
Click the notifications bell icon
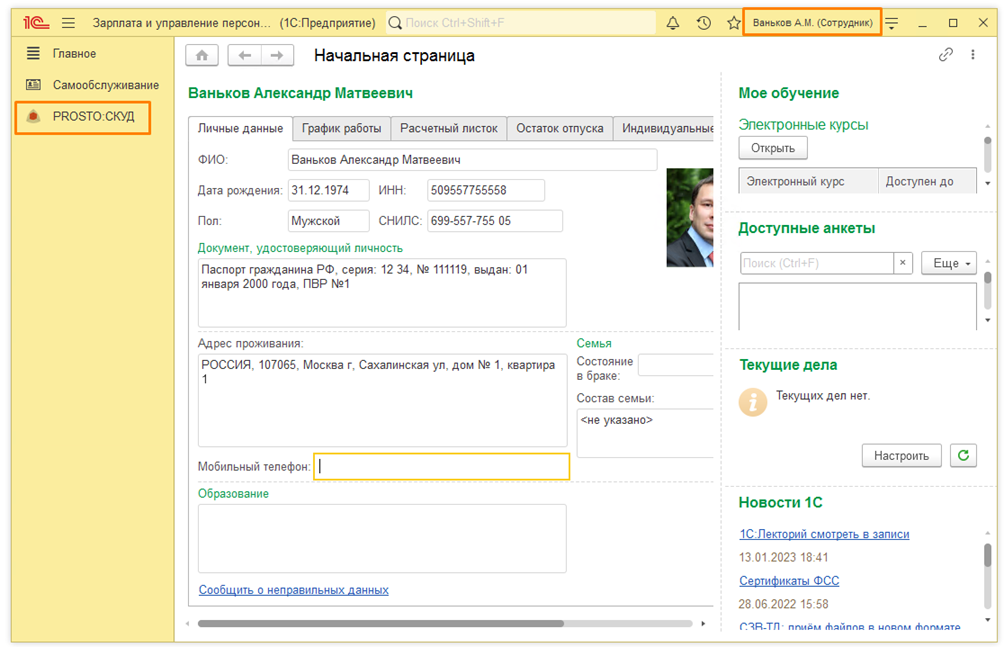point(673,23)
